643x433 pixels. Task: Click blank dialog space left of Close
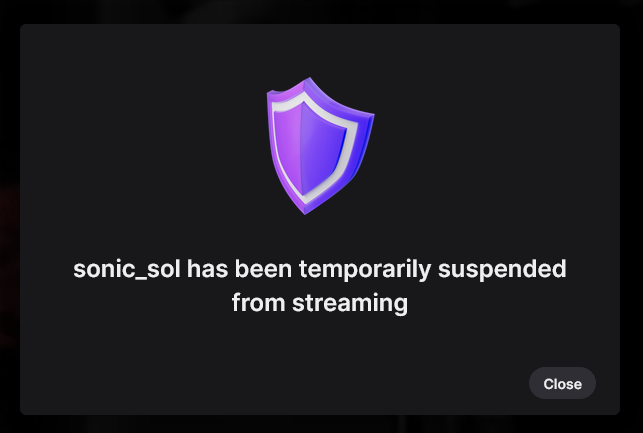(x=287, y=383)
